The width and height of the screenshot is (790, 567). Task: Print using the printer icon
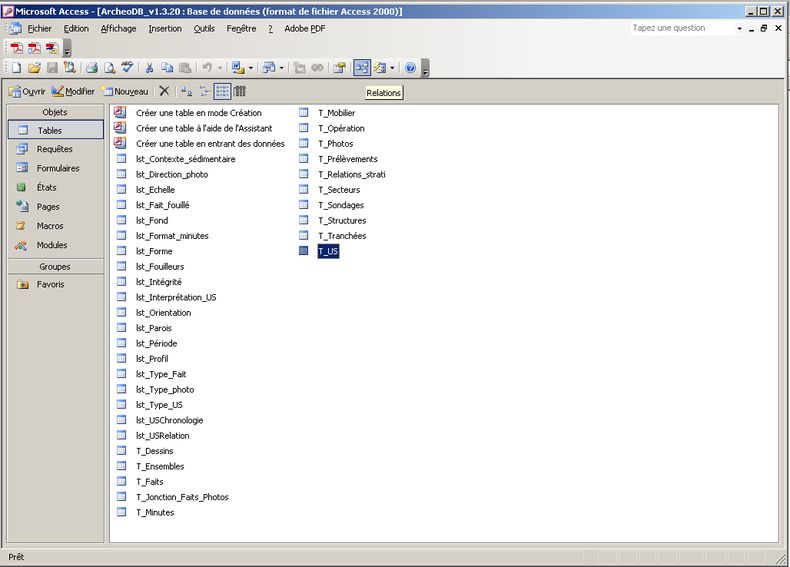(91, 68)
